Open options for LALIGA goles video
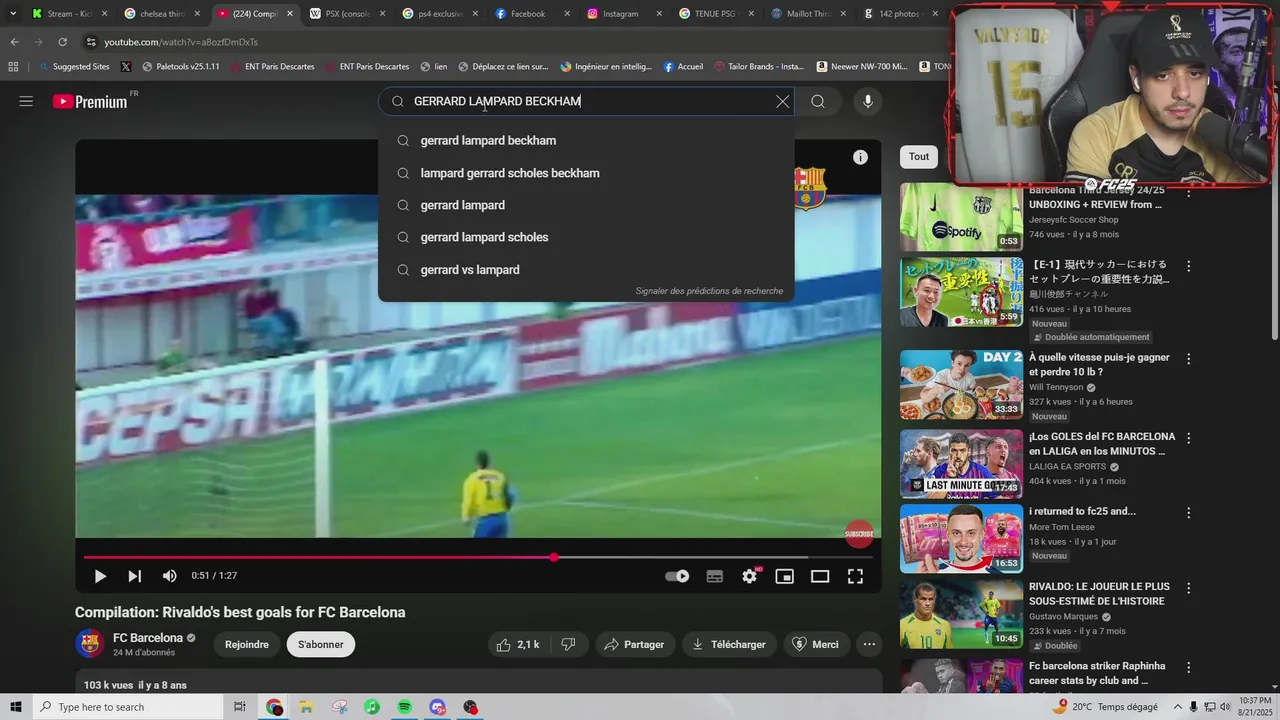 pyautogui.click(x=1188, y=439)
